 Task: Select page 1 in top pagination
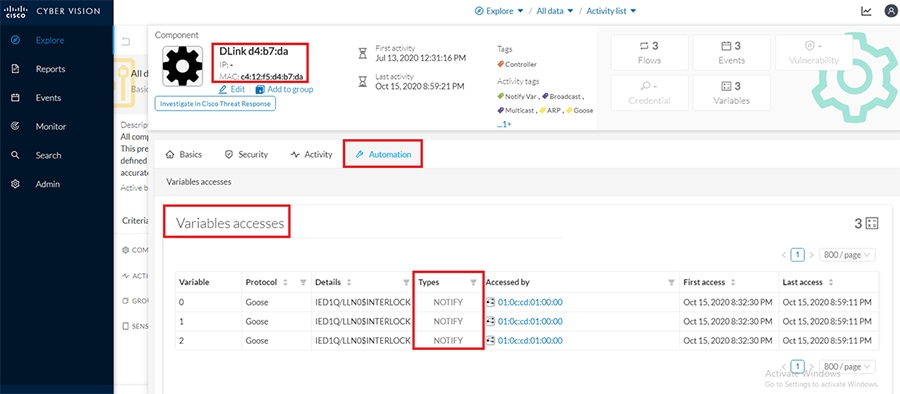coord(797,254)
